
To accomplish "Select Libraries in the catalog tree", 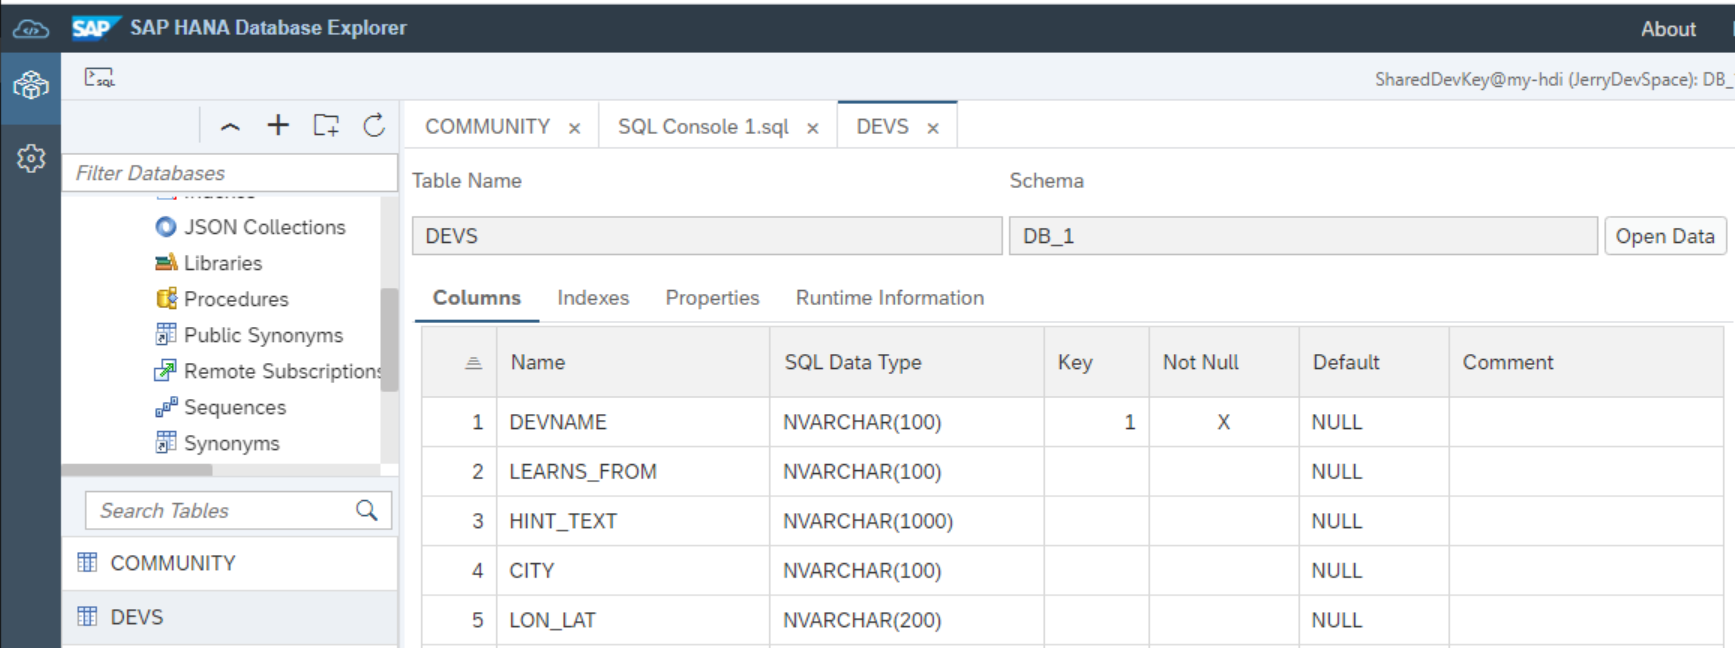I will pos(223,263).
